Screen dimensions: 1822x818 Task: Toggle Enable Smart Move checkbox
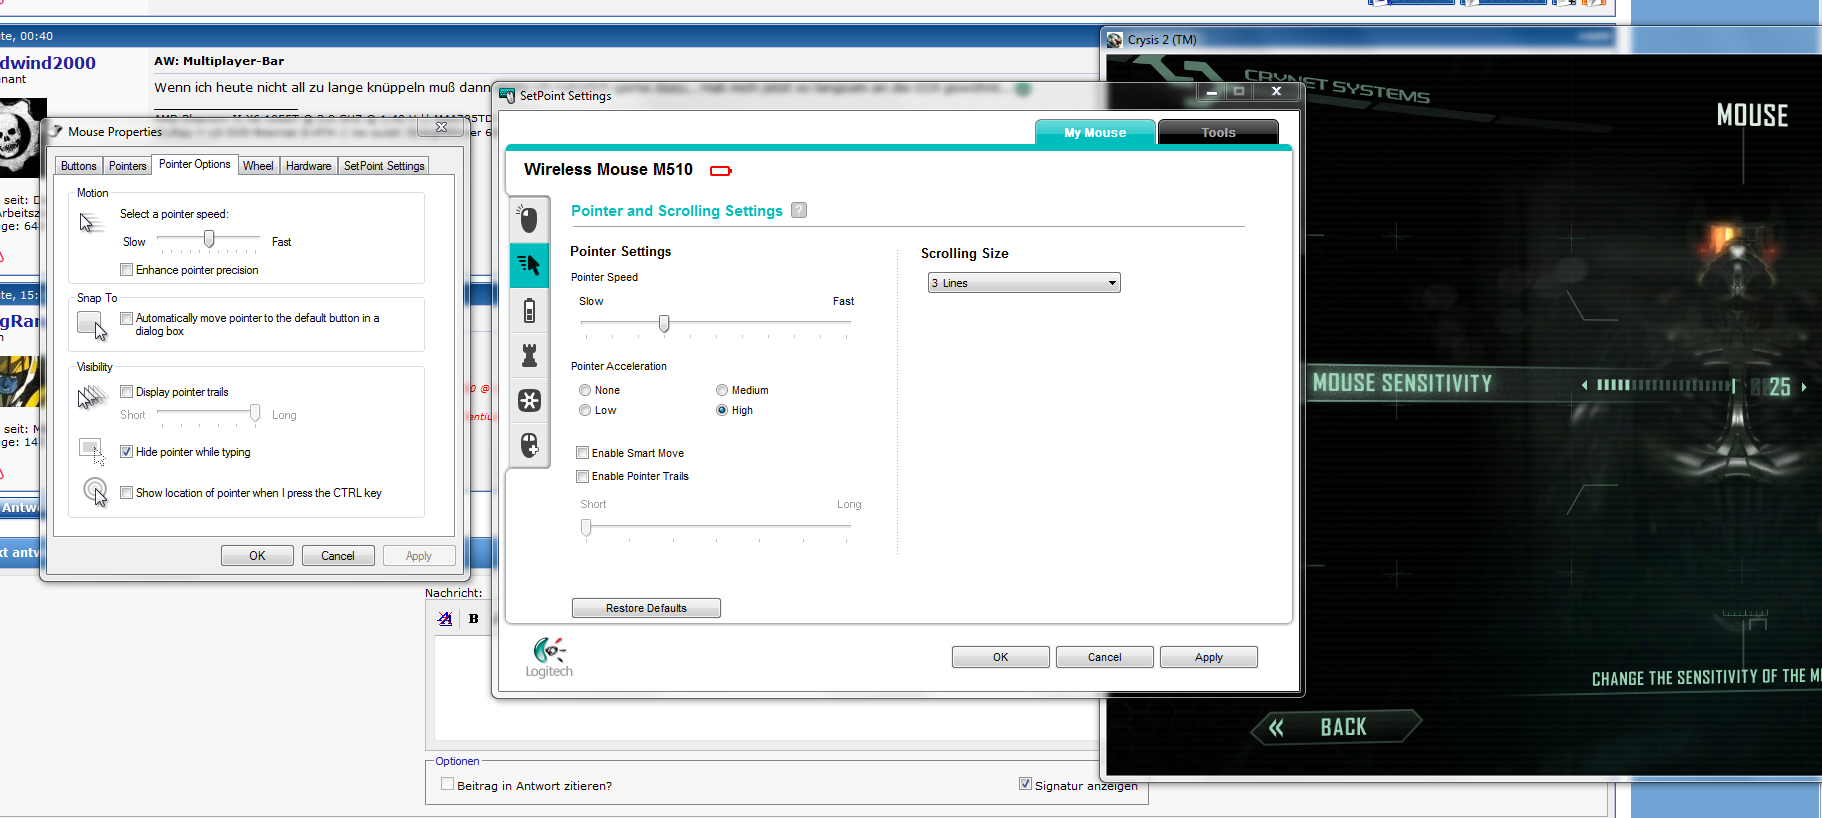tap(582, 453)
